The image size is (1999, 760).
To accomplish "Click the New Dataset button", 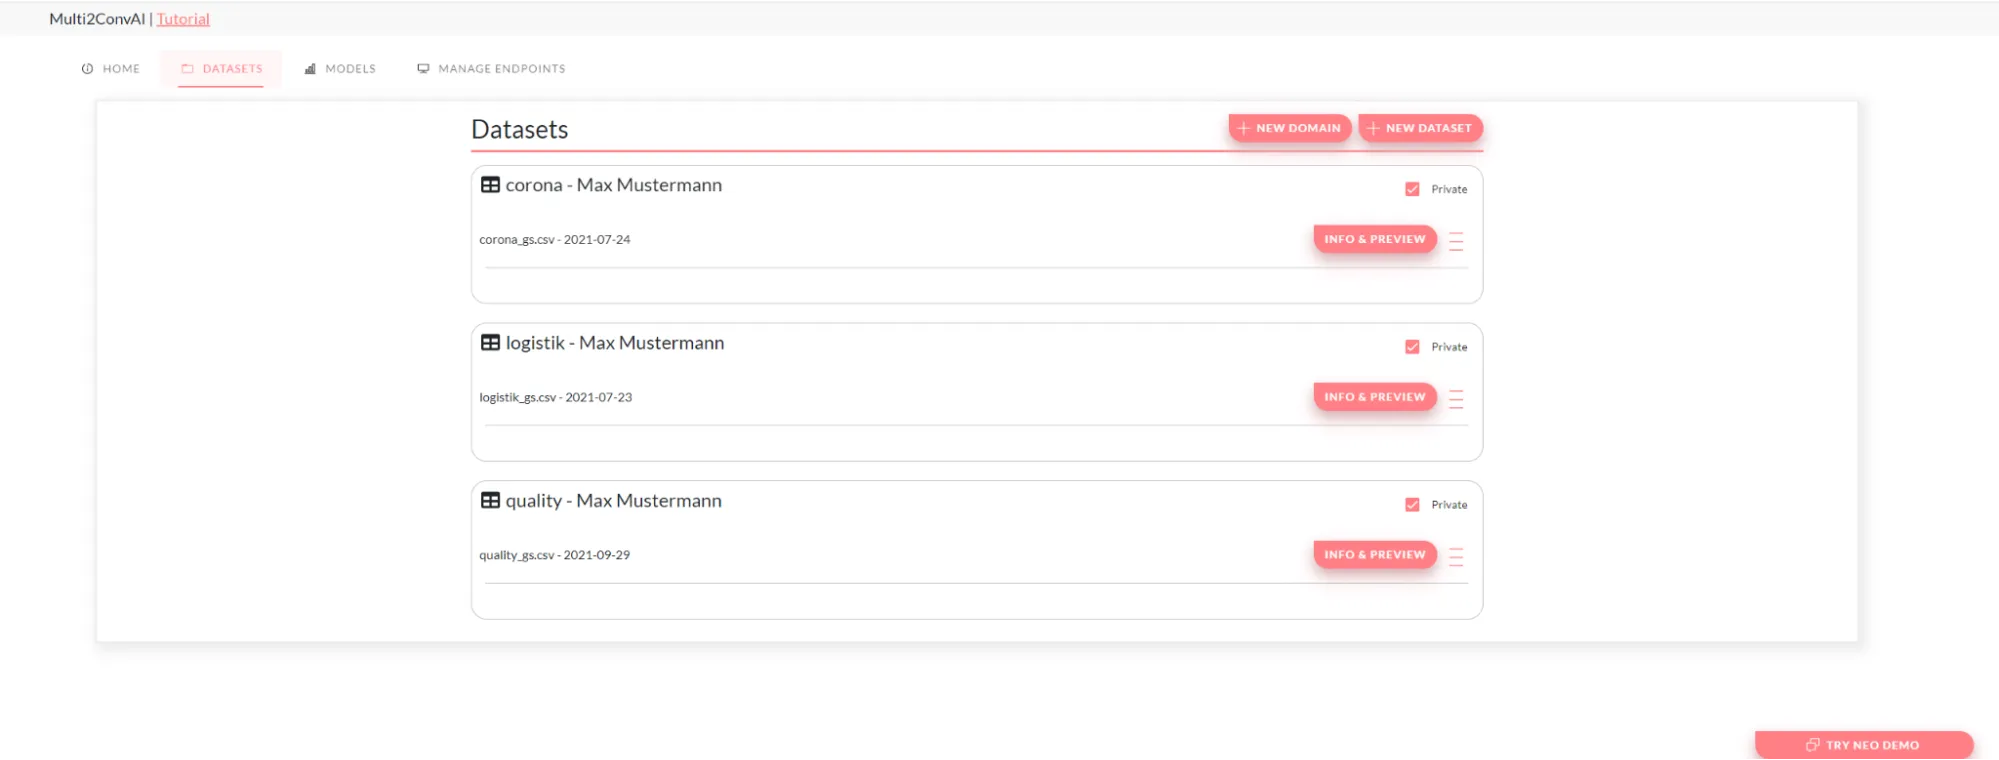I will (1420, 128).
